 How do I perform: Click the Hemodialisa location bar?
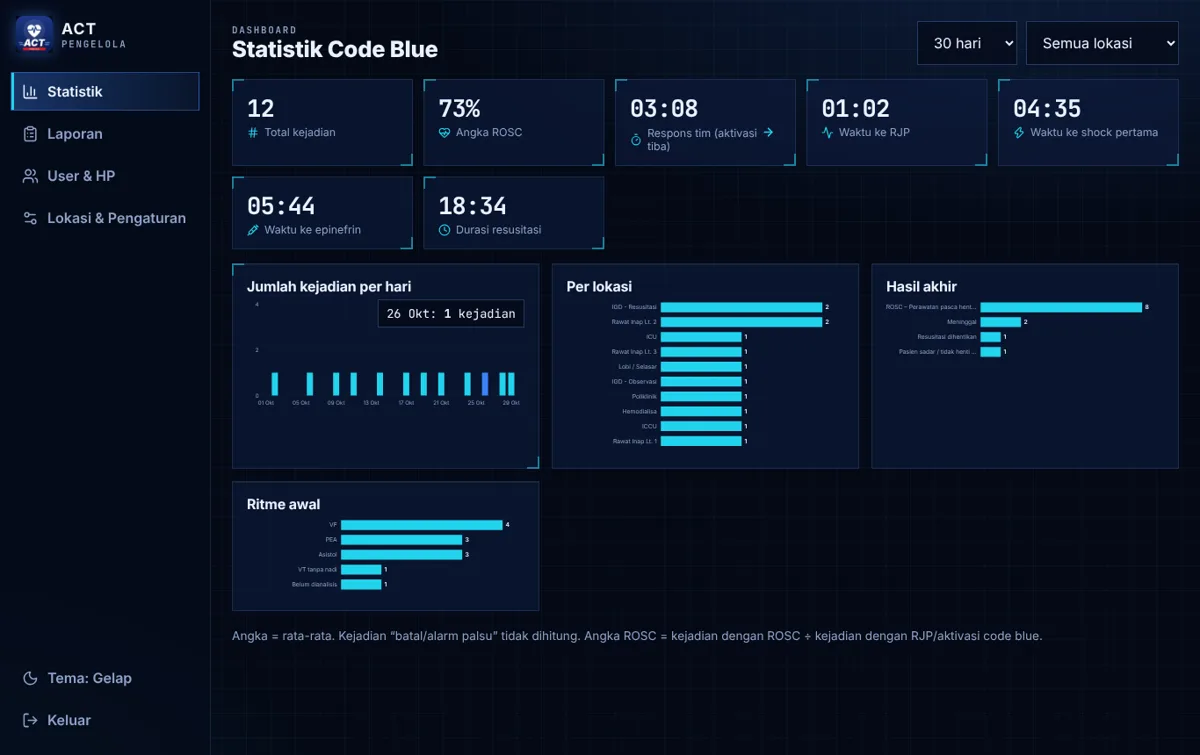tap(701, 411)
